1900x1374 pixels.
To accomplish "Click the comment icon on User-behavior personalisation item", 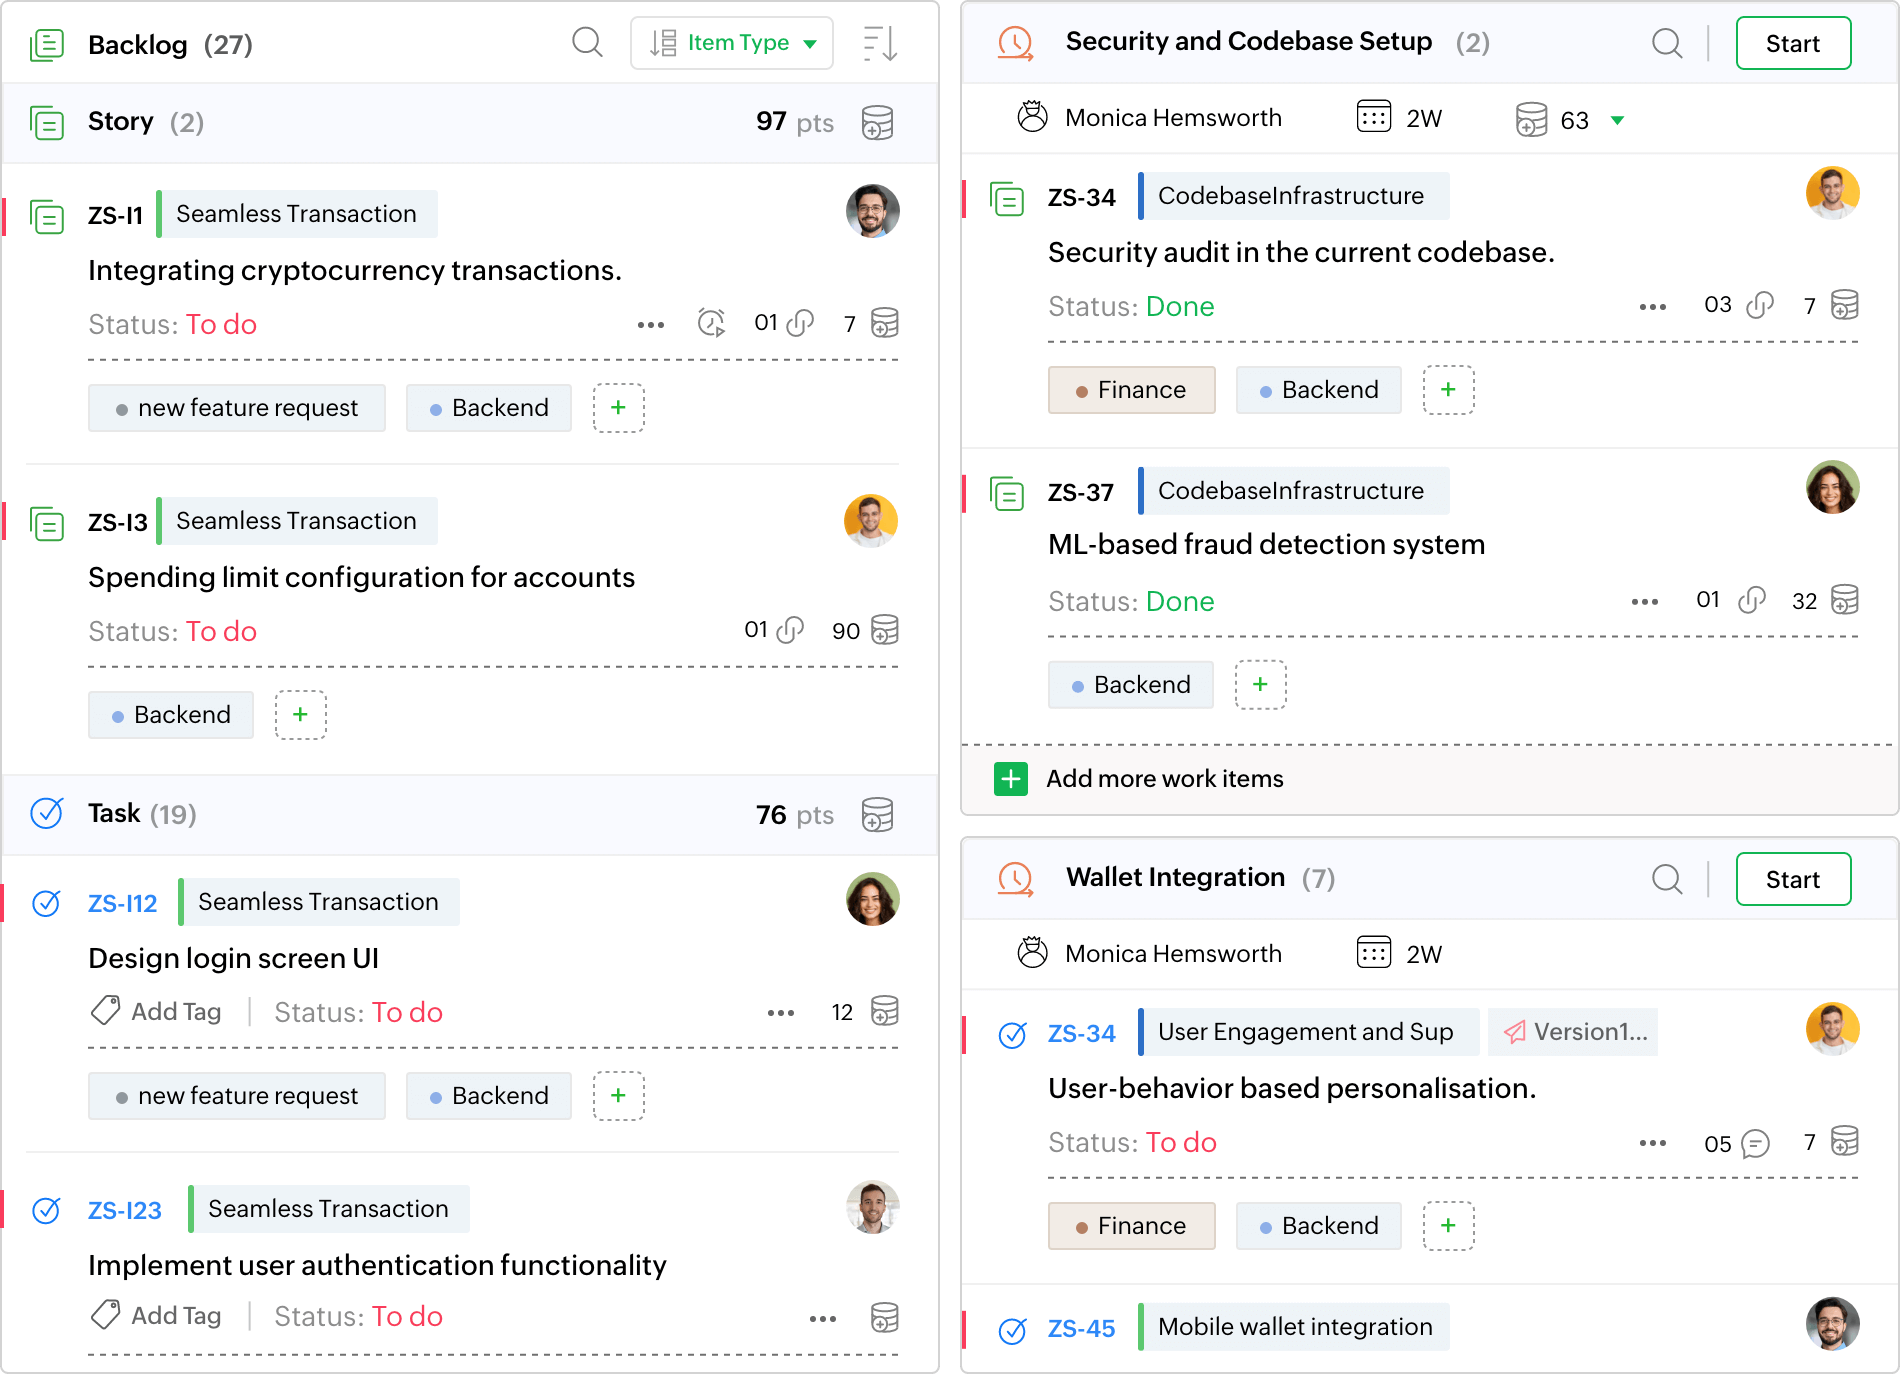I will tap(1755, 1143).
